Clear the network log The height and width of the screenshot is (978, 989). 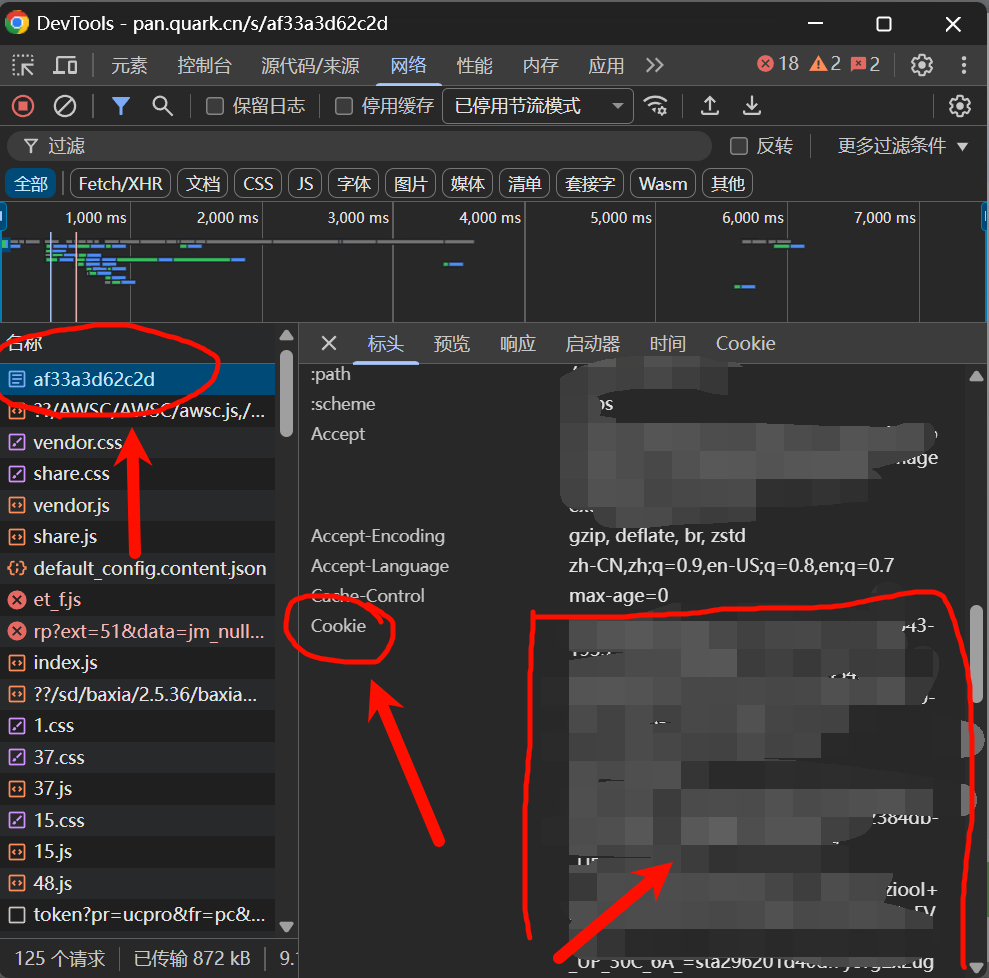pos(64,106)
